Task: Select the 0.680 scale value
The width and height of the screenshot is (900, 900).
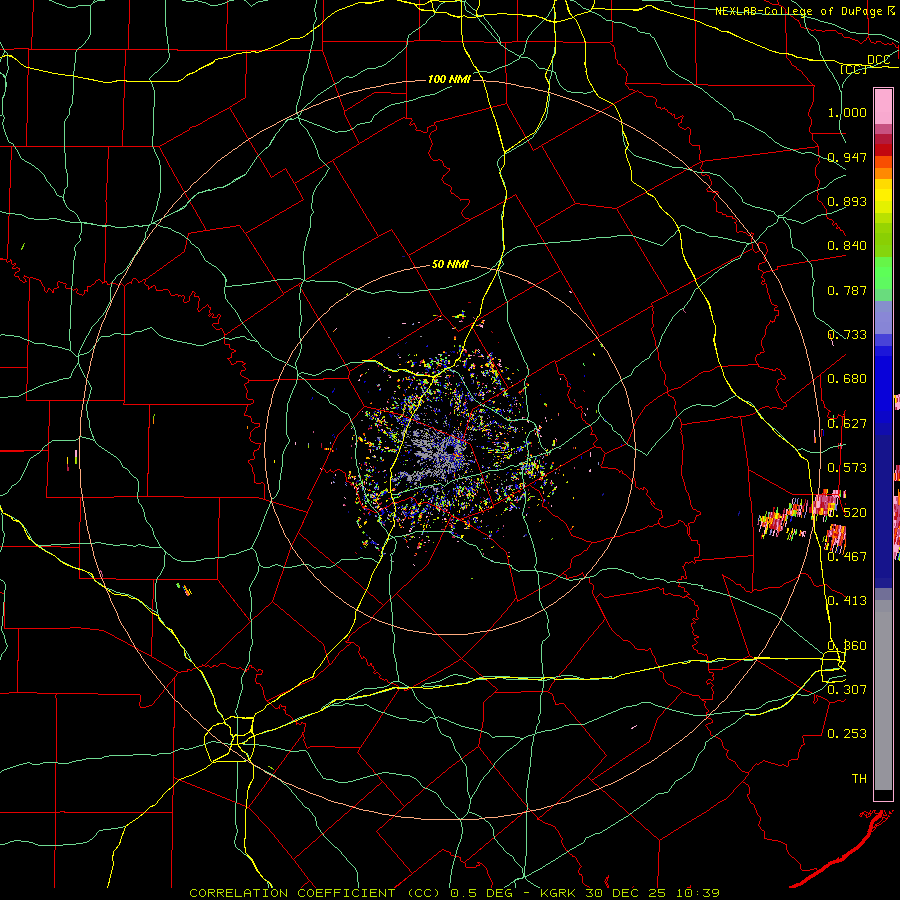Action: click(847, 379)
